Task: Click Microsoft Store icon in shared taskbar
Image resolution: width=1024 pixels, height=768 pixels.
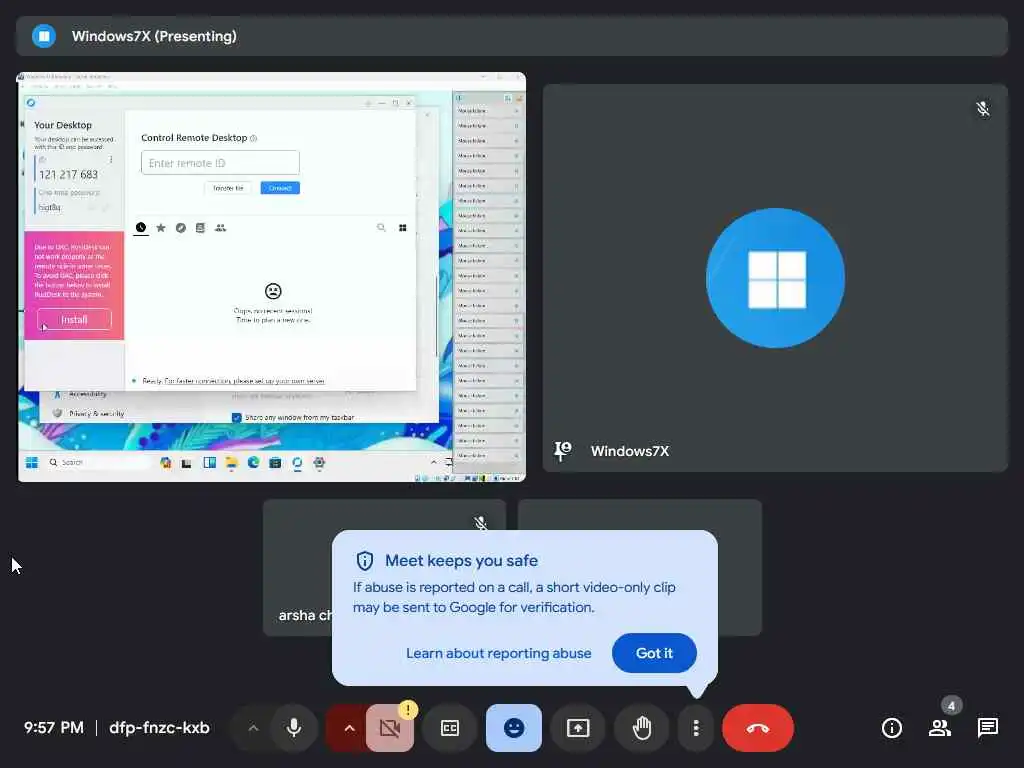Action: (x=275, y=462)
